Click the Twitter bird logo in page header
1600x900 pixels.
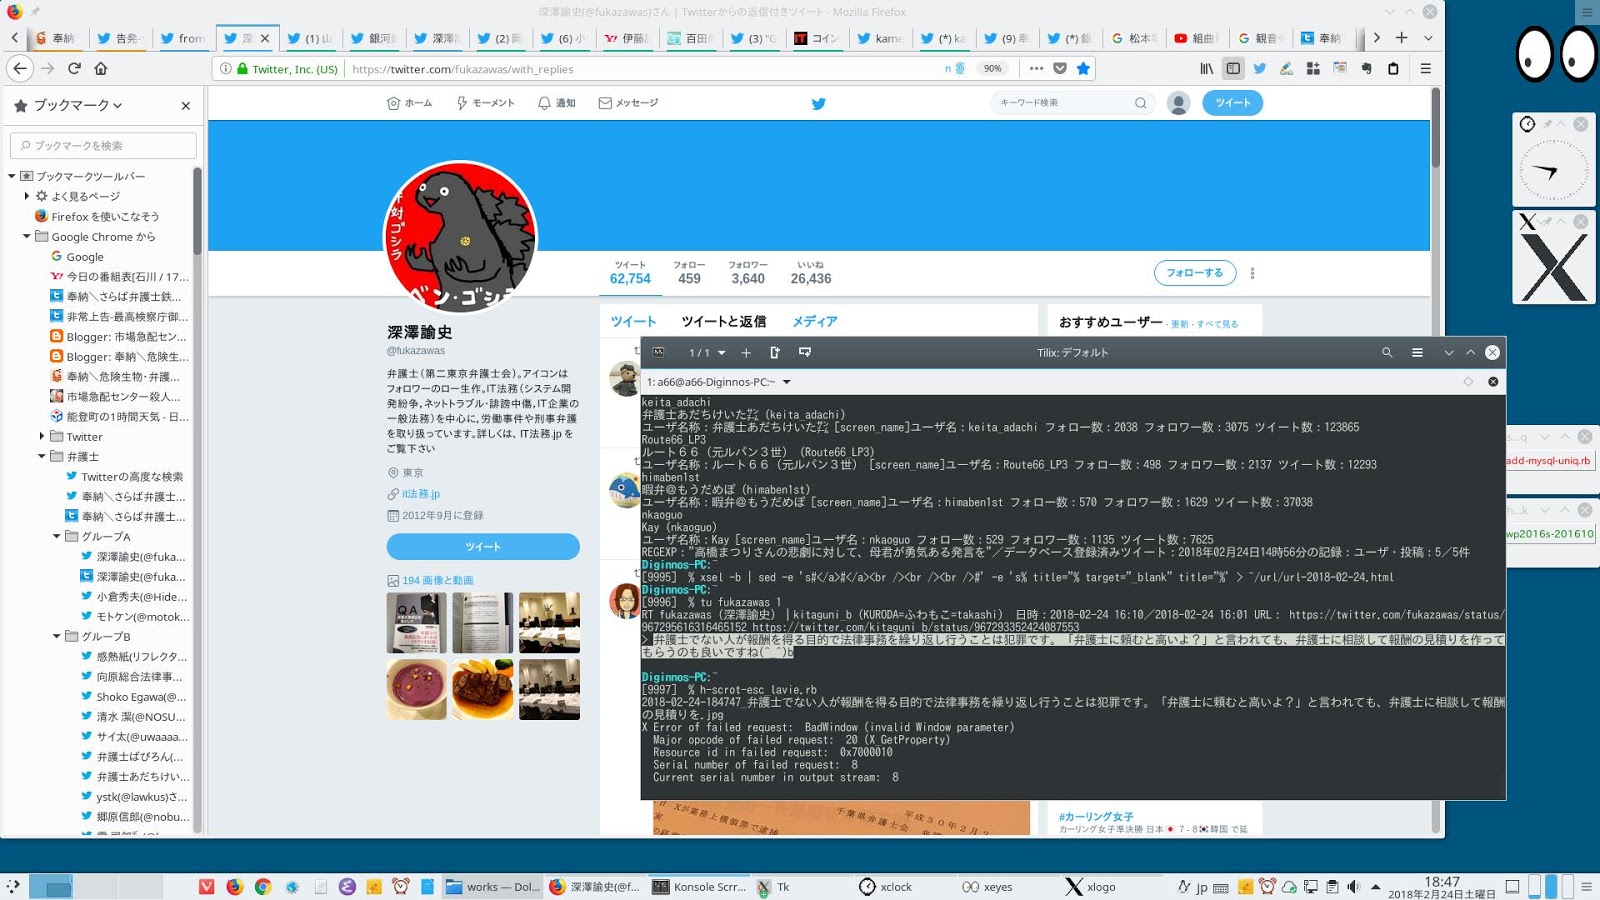818,103
